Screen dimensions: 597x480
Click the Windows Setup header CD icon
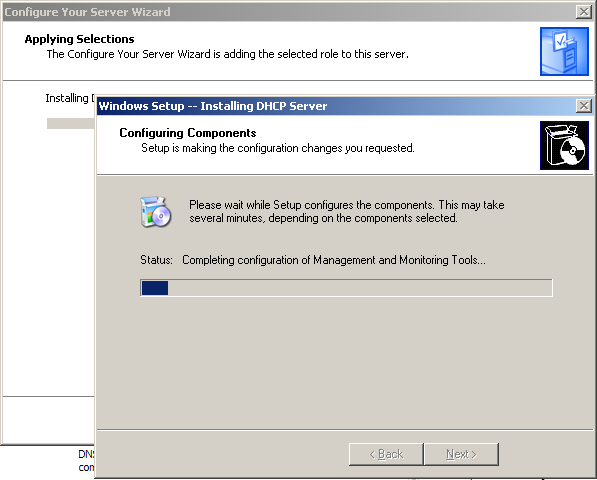[x=564, y=145]
